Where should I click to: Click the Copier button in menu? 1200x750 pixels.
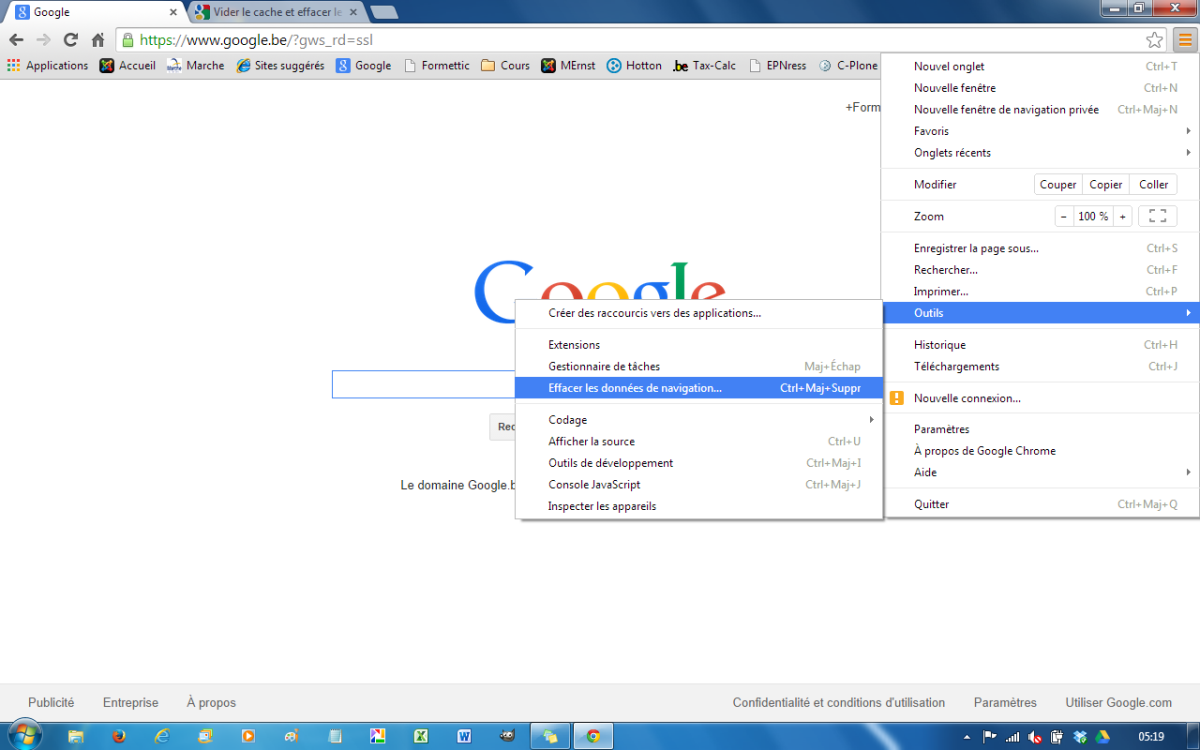[x=1106, y=184]
